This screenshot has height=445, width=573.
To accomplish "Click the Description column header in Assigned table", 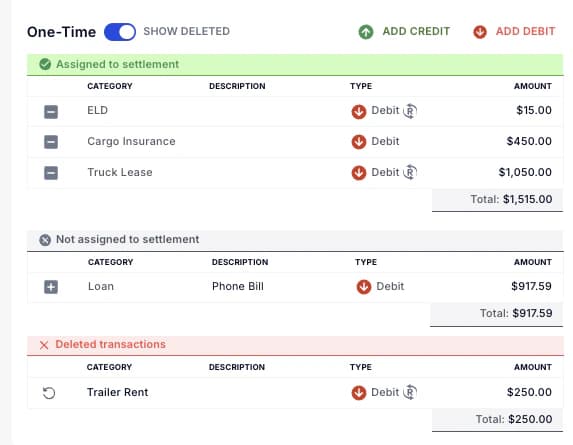I will click(x=237, y=86).
